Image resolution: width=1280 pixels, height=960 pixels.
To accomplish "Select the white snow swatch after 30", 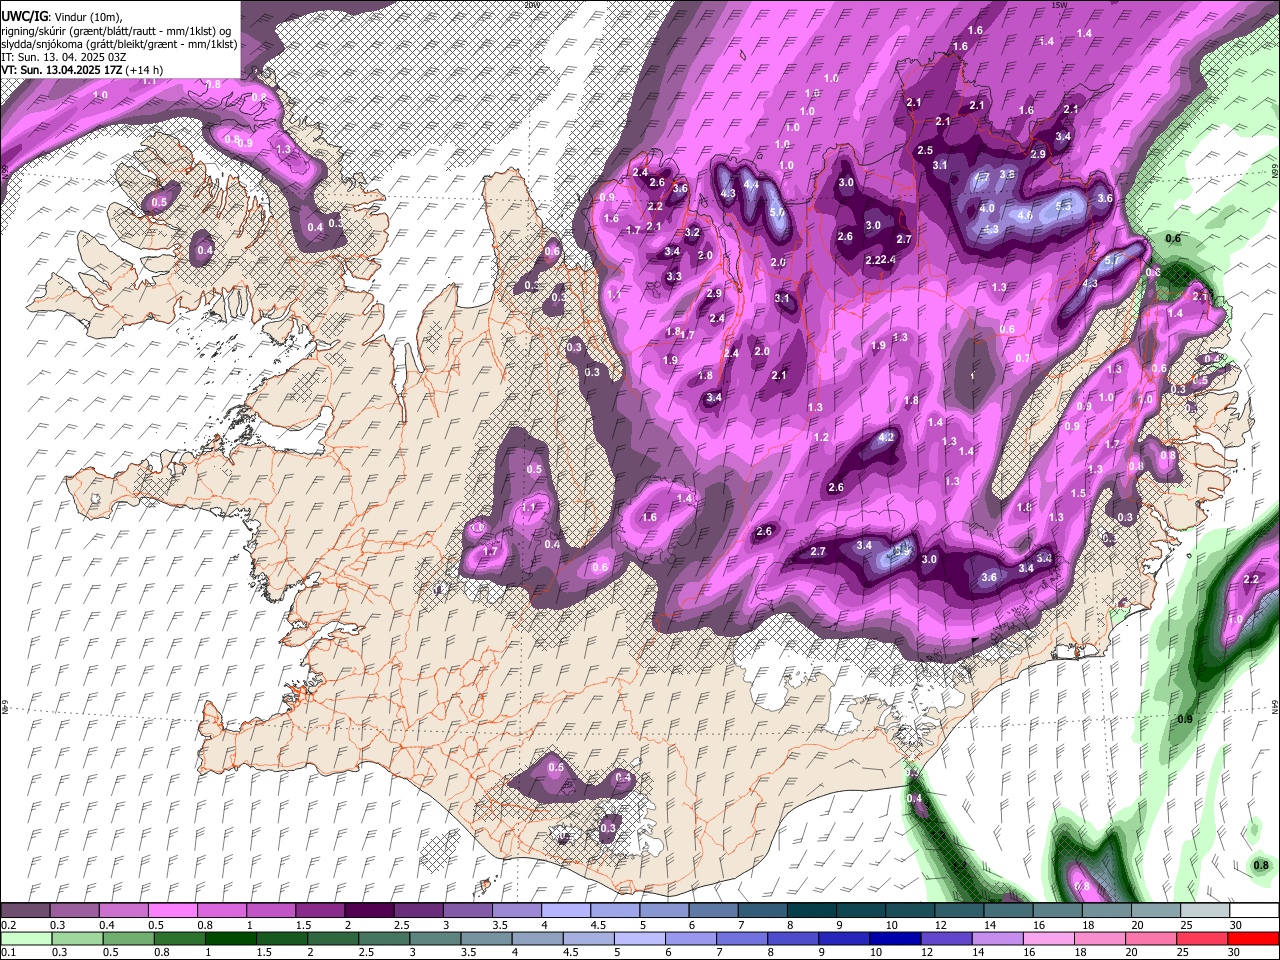I will 1255,911.
